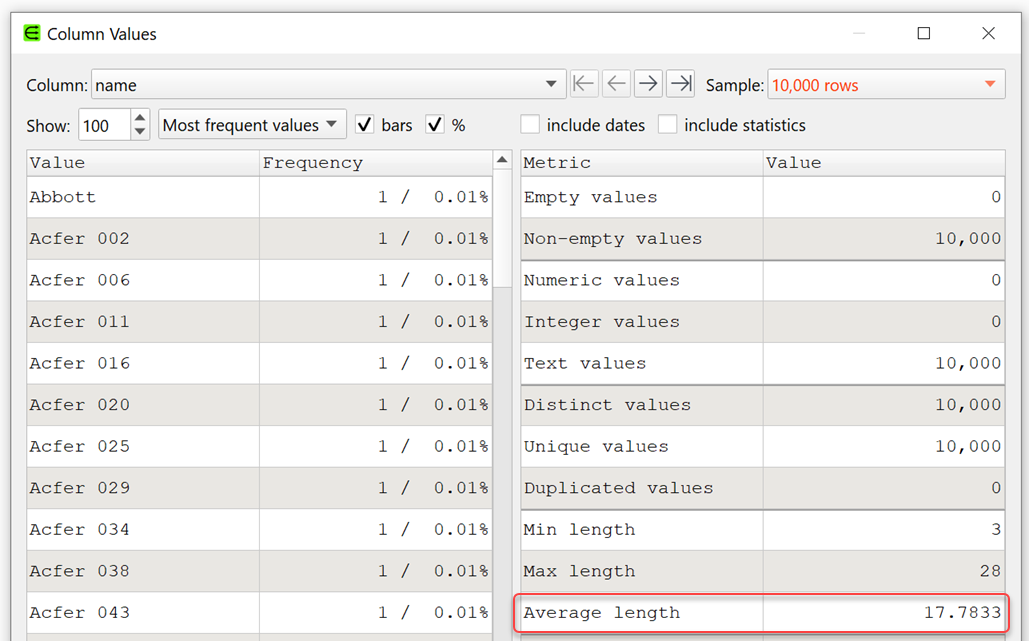Click the Metric column header
The image size is (1029, 641).
coord(640,163)
